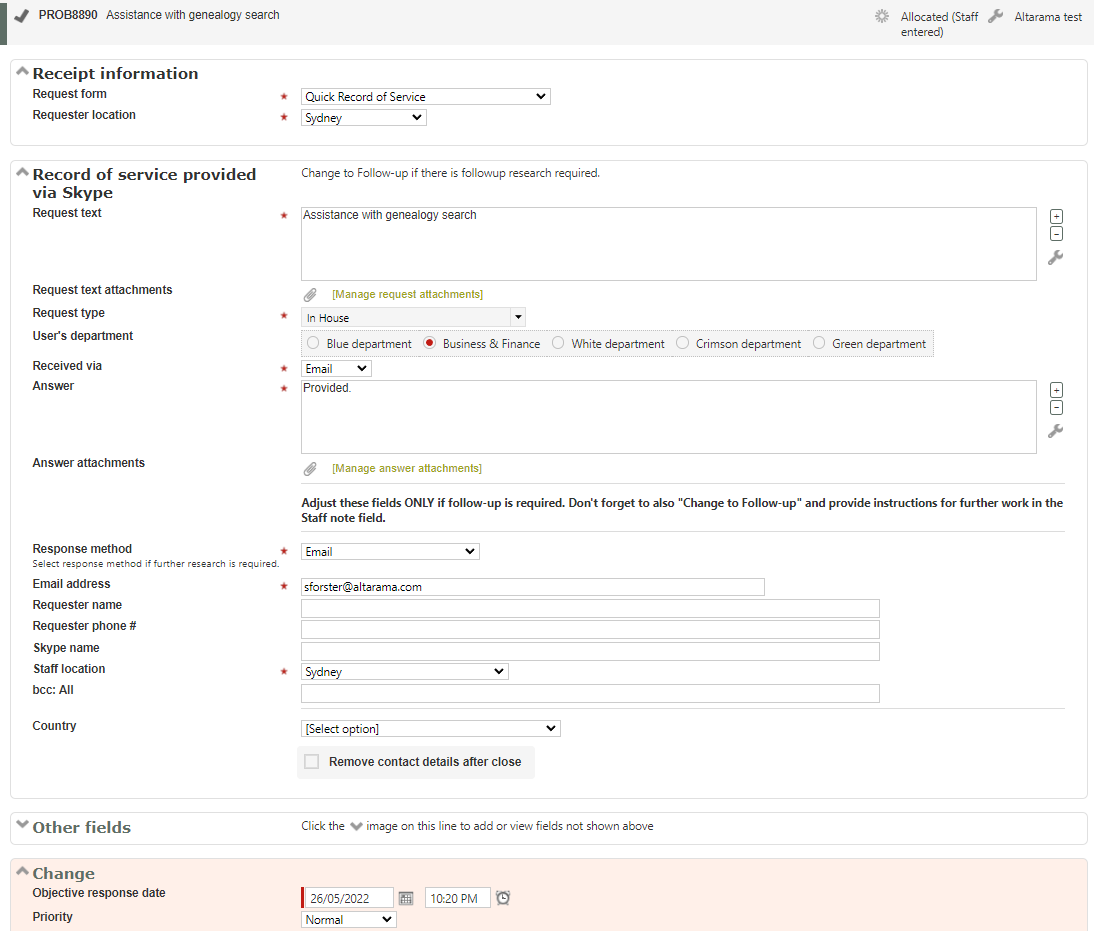Open Manage answer attachments link
1094x931 pixels.
tap(407, 468)
